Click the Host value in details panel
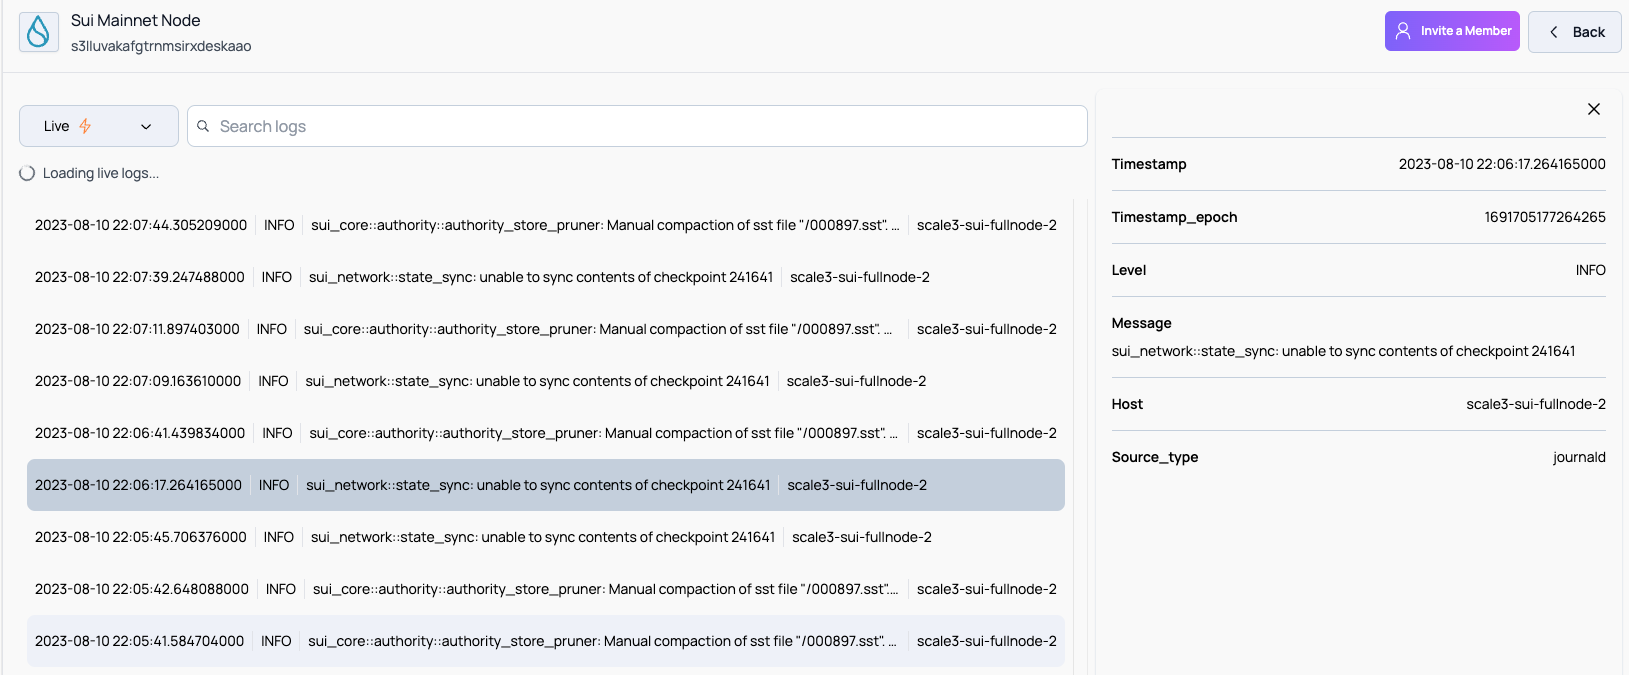The width and height of the screenshot is (1629, 675). point(1536,404)
